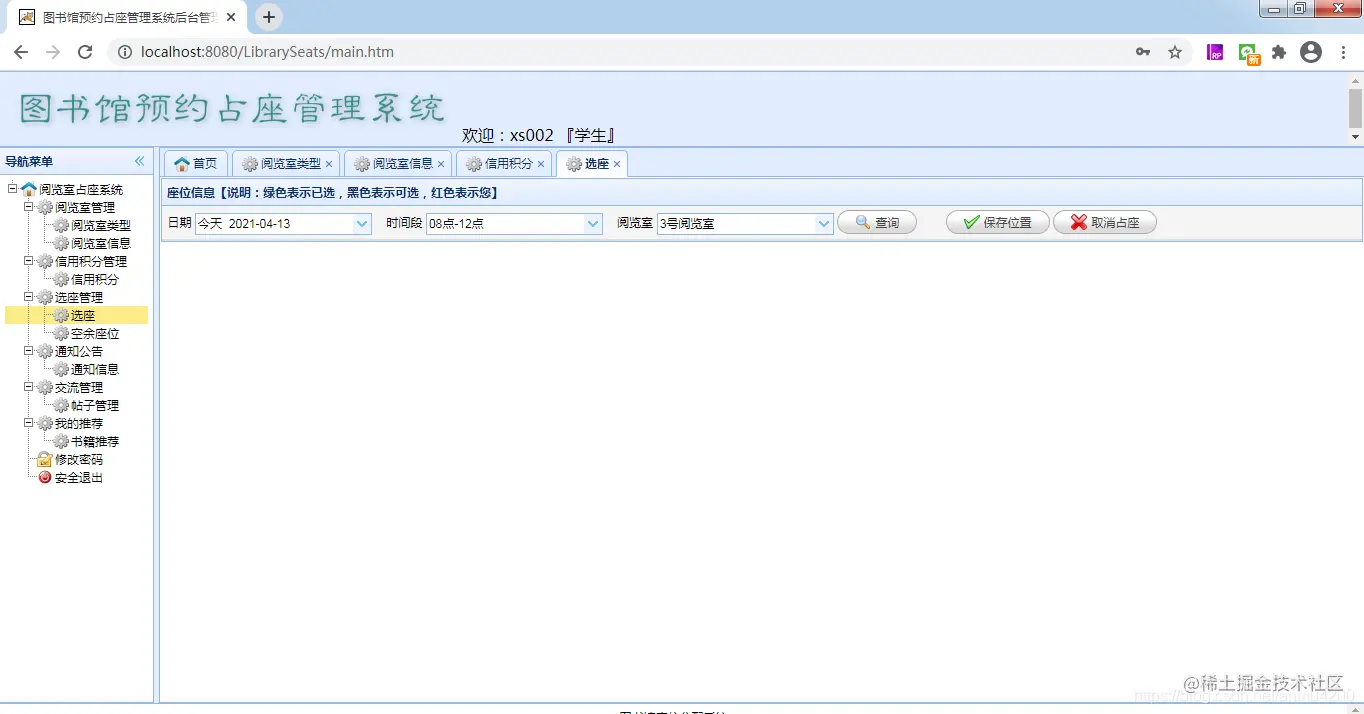
Task: Close the 阅览室信息 tab
Action: click(x=441, y=164)
